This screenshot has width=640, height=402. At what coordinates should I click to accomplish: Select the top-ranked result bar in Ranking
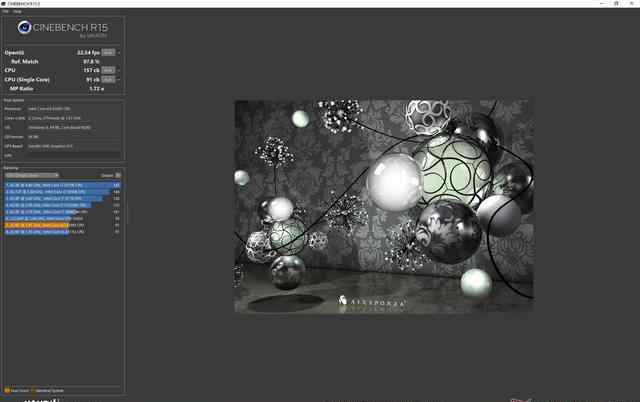pos(62,185)
